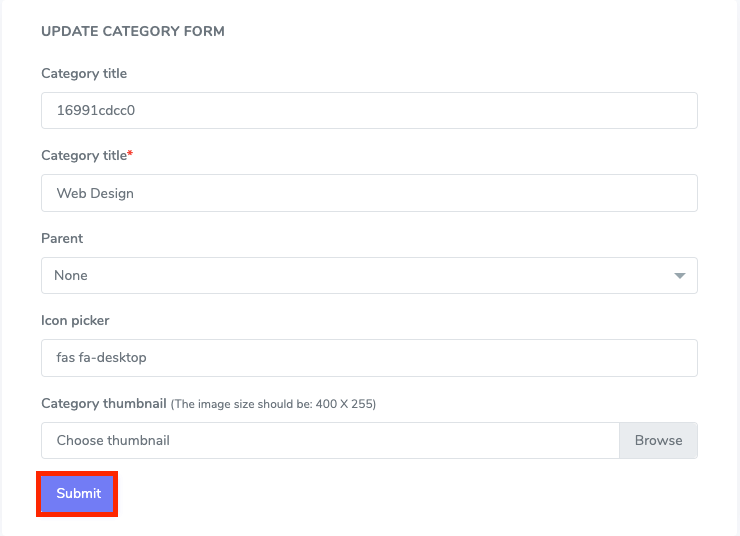Viewport: 740px width, 536px height.
Task: Click the Icon picker input field
Action: (368, 358)
